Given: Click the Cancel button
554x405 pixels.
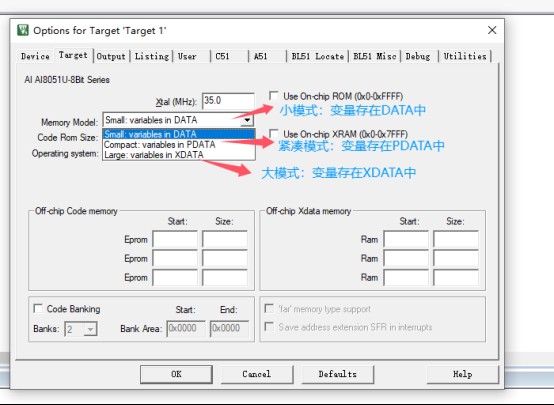Looking at the screenshot, I should pyautogui.click(x=257, y=374).
